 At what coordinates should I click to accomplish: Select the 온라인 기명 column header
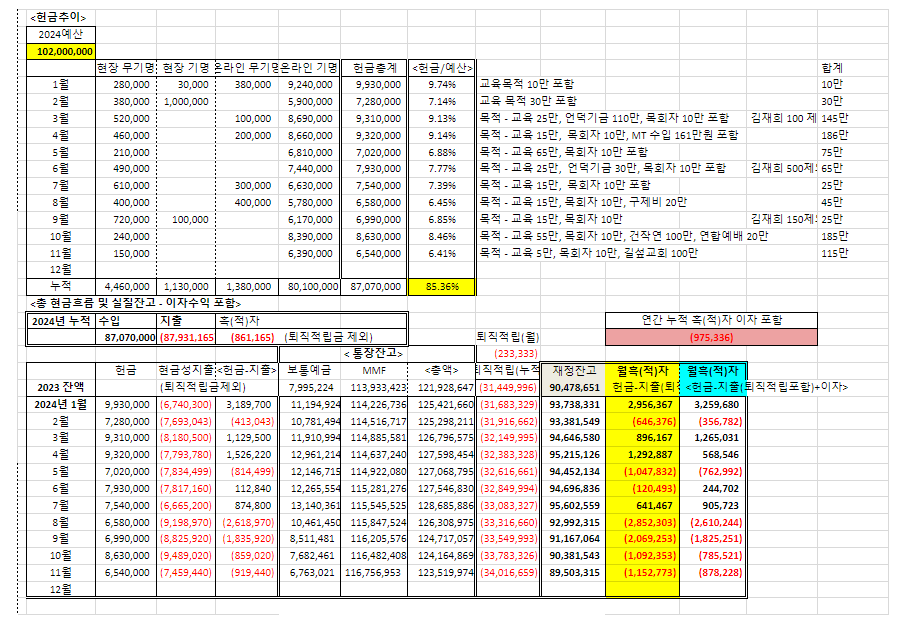[x=310, y=68]
